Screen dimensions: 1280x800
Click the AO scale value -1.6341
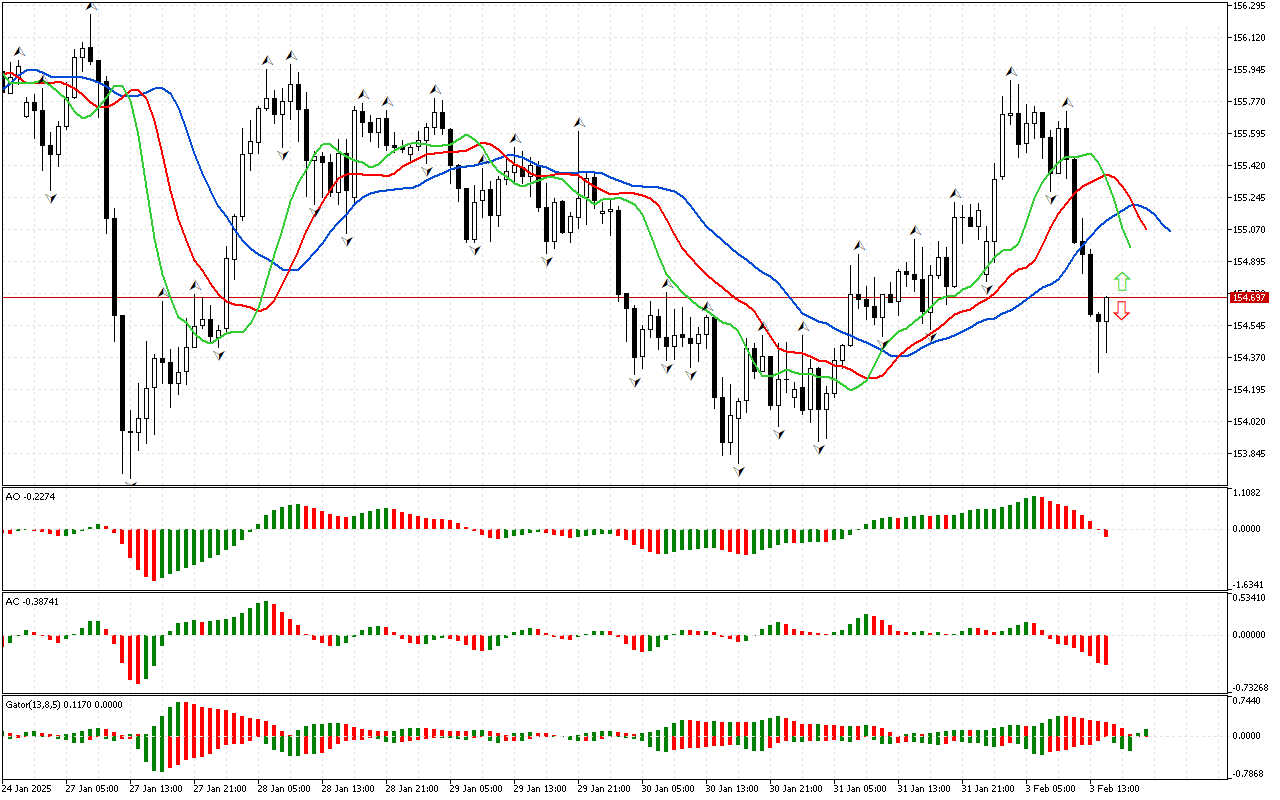[x=1246, y=585]
